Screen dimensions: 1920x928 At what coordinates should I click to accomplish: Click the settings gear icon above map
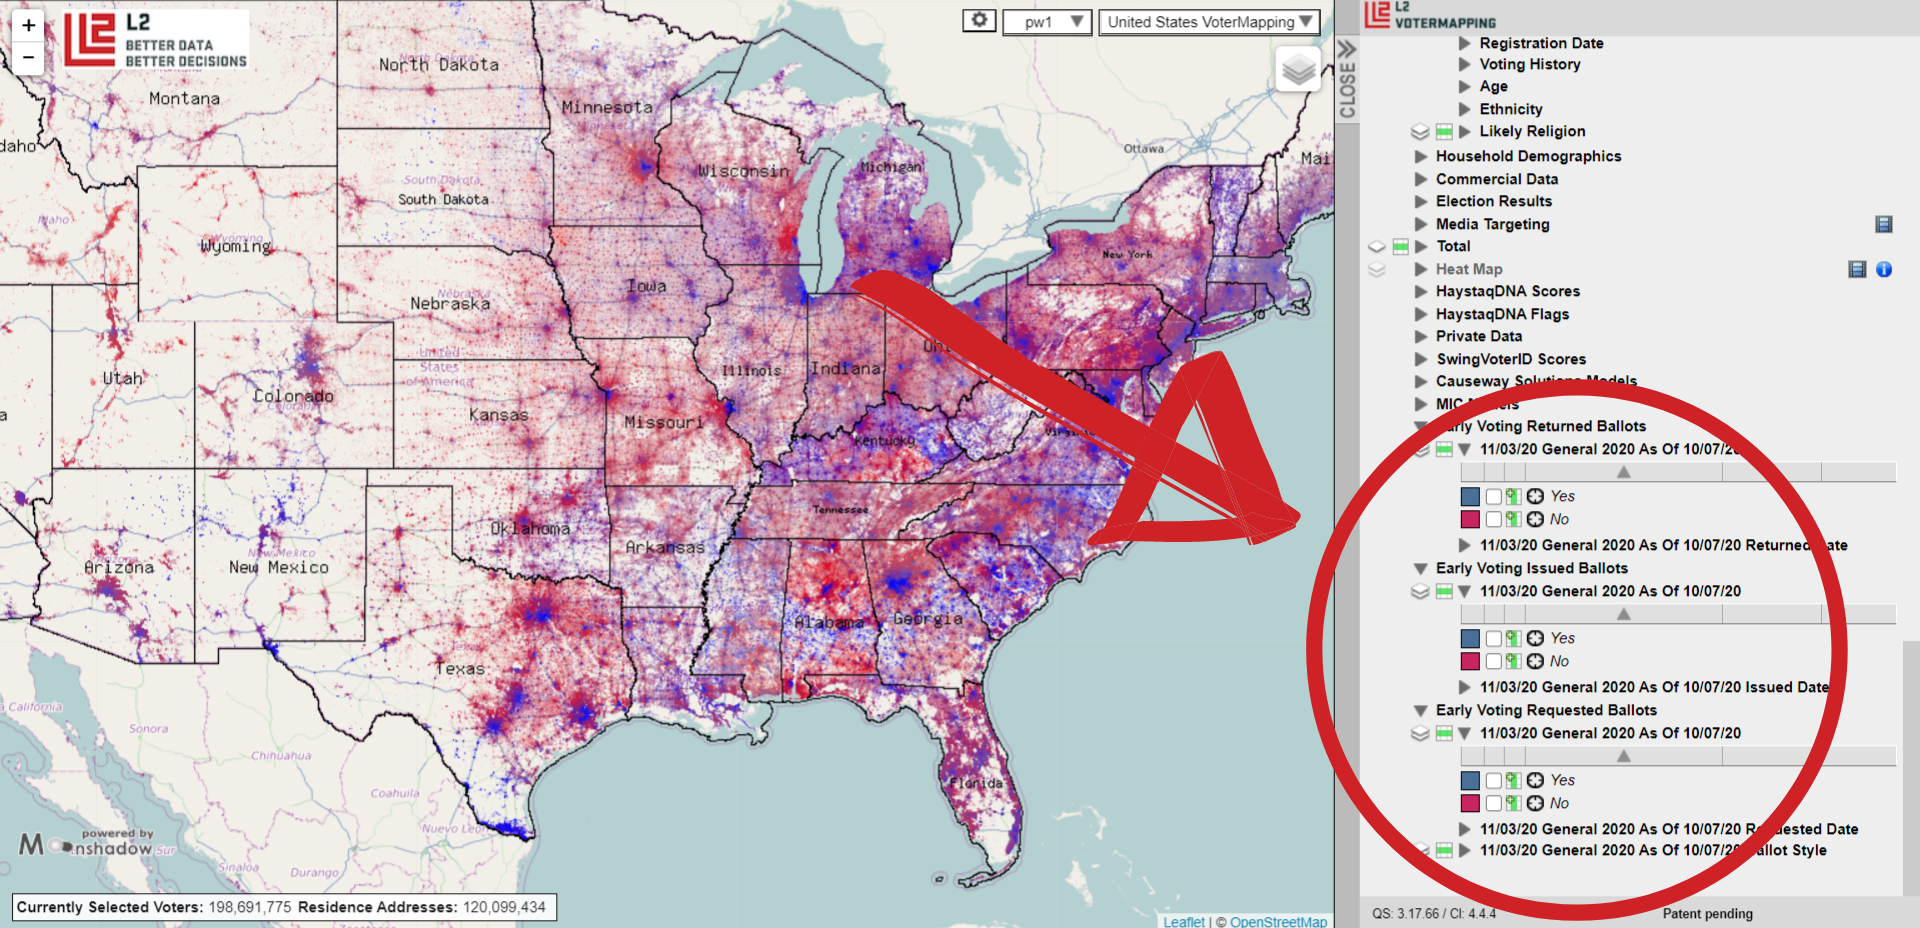(979, 21)
